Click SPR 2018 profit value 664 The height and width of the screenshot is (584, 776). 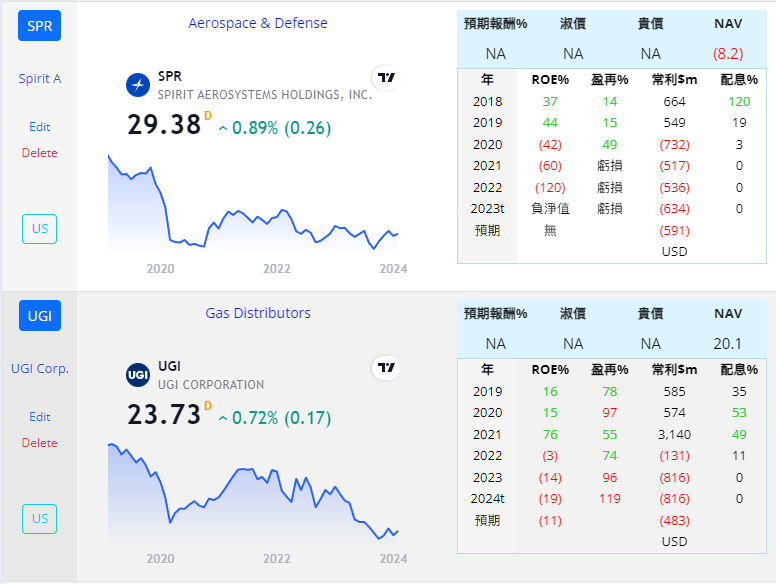pos(675,101)
